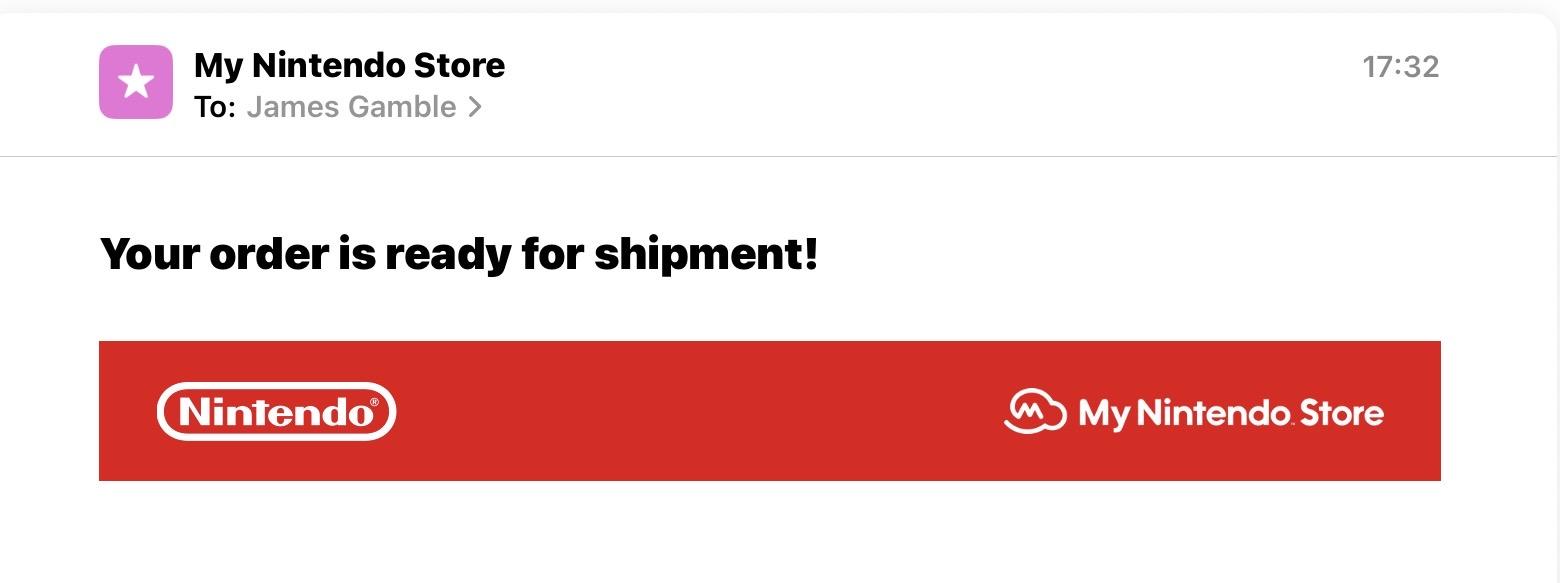Click the pink star sender avatar

pos(136,82)
